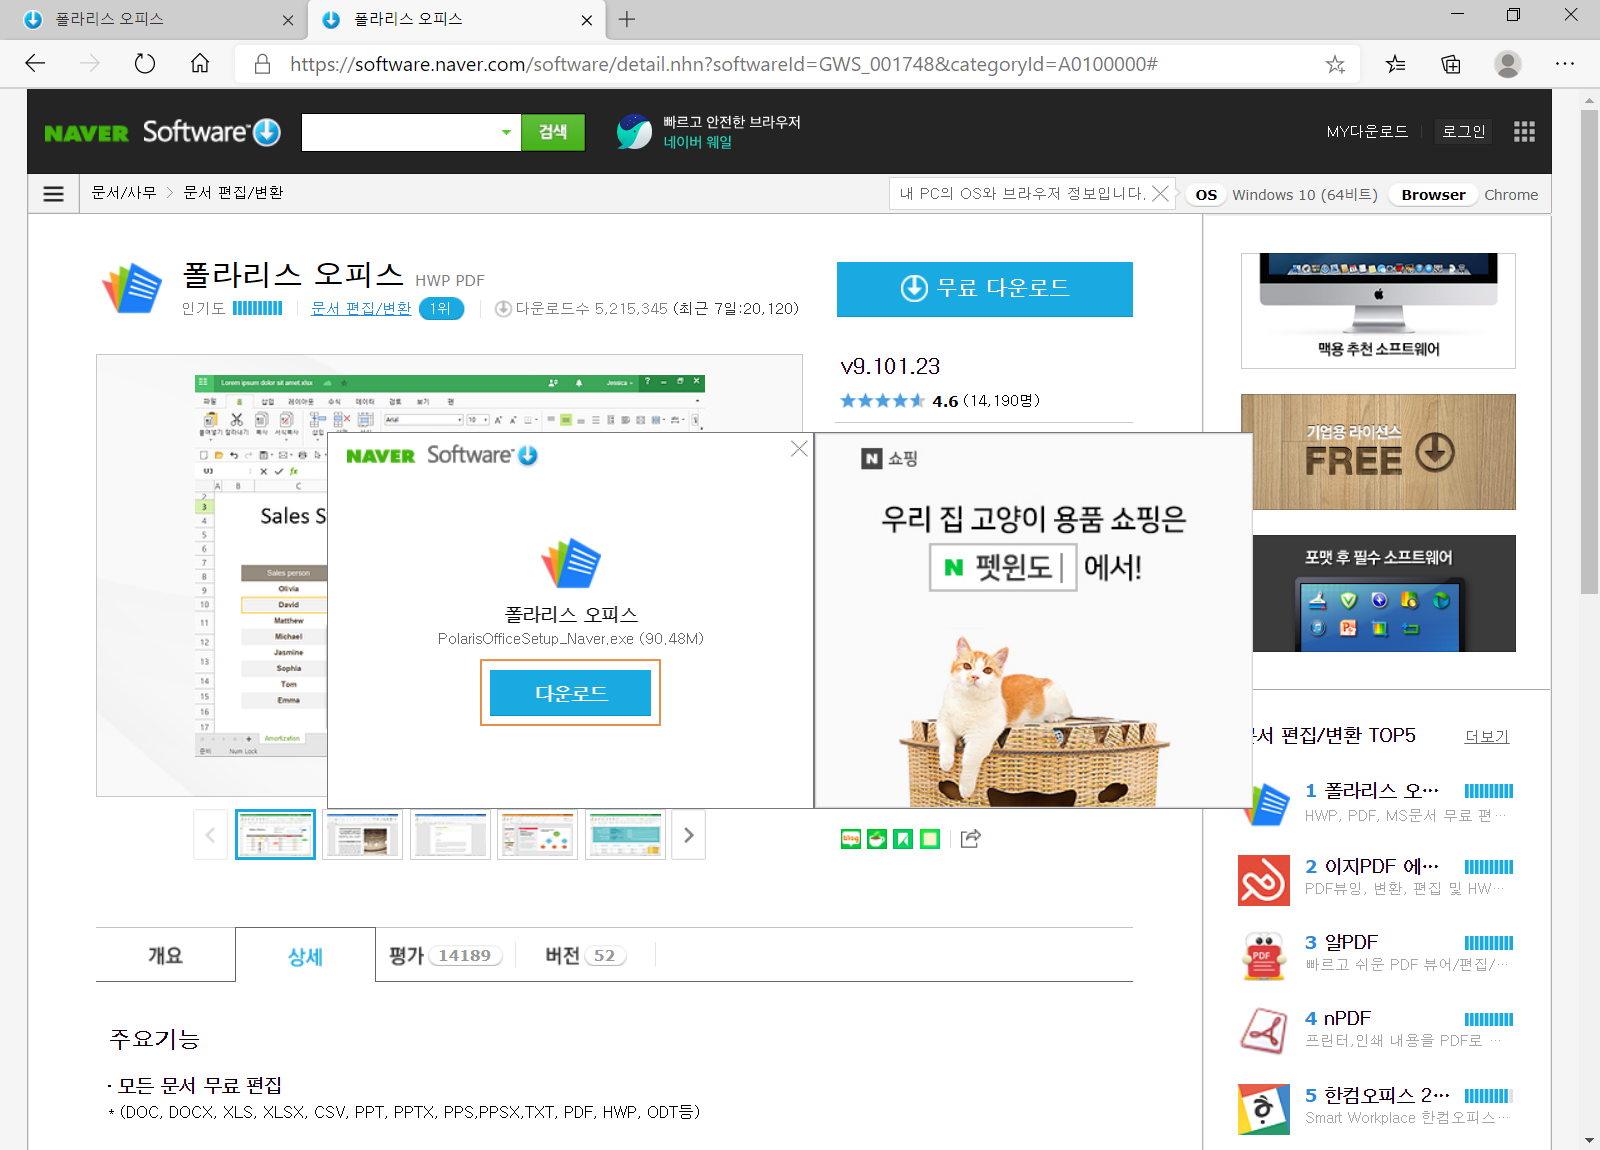Screen dimensions: 1600x1150
Task: Open the Favorites list icon
Action: point(1395,64)
